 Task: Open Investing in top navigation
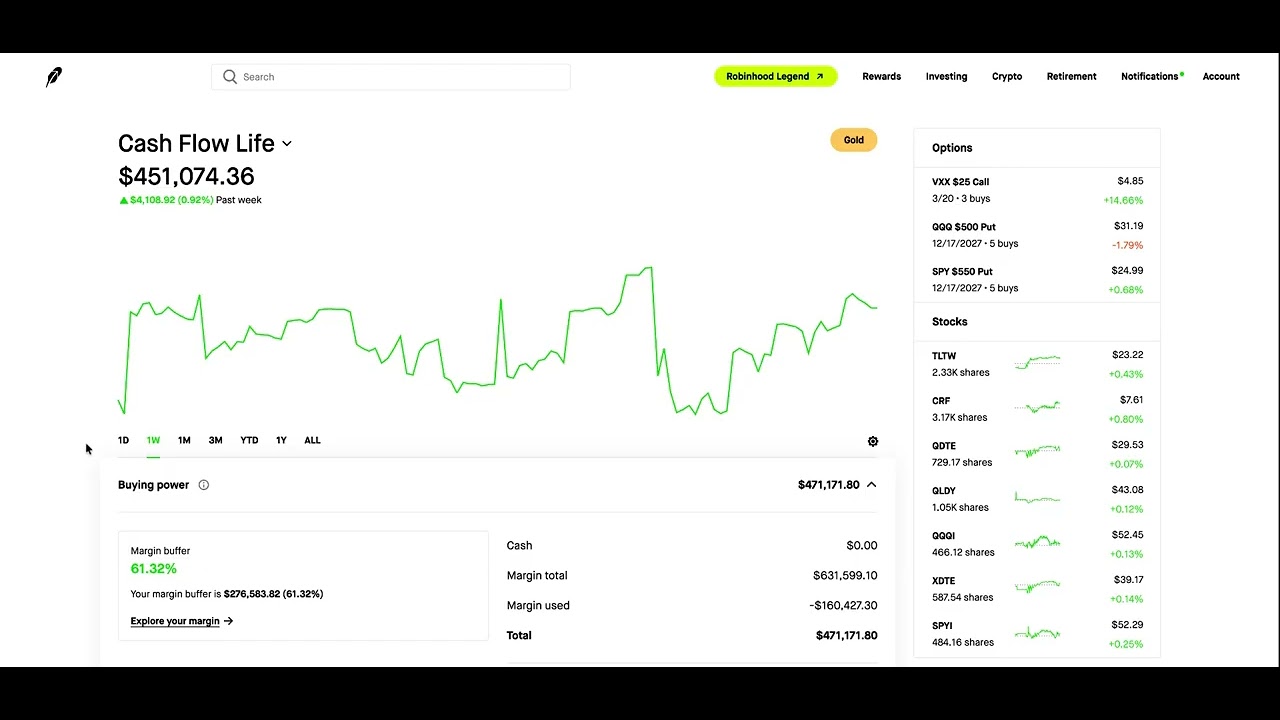(946, 77)
